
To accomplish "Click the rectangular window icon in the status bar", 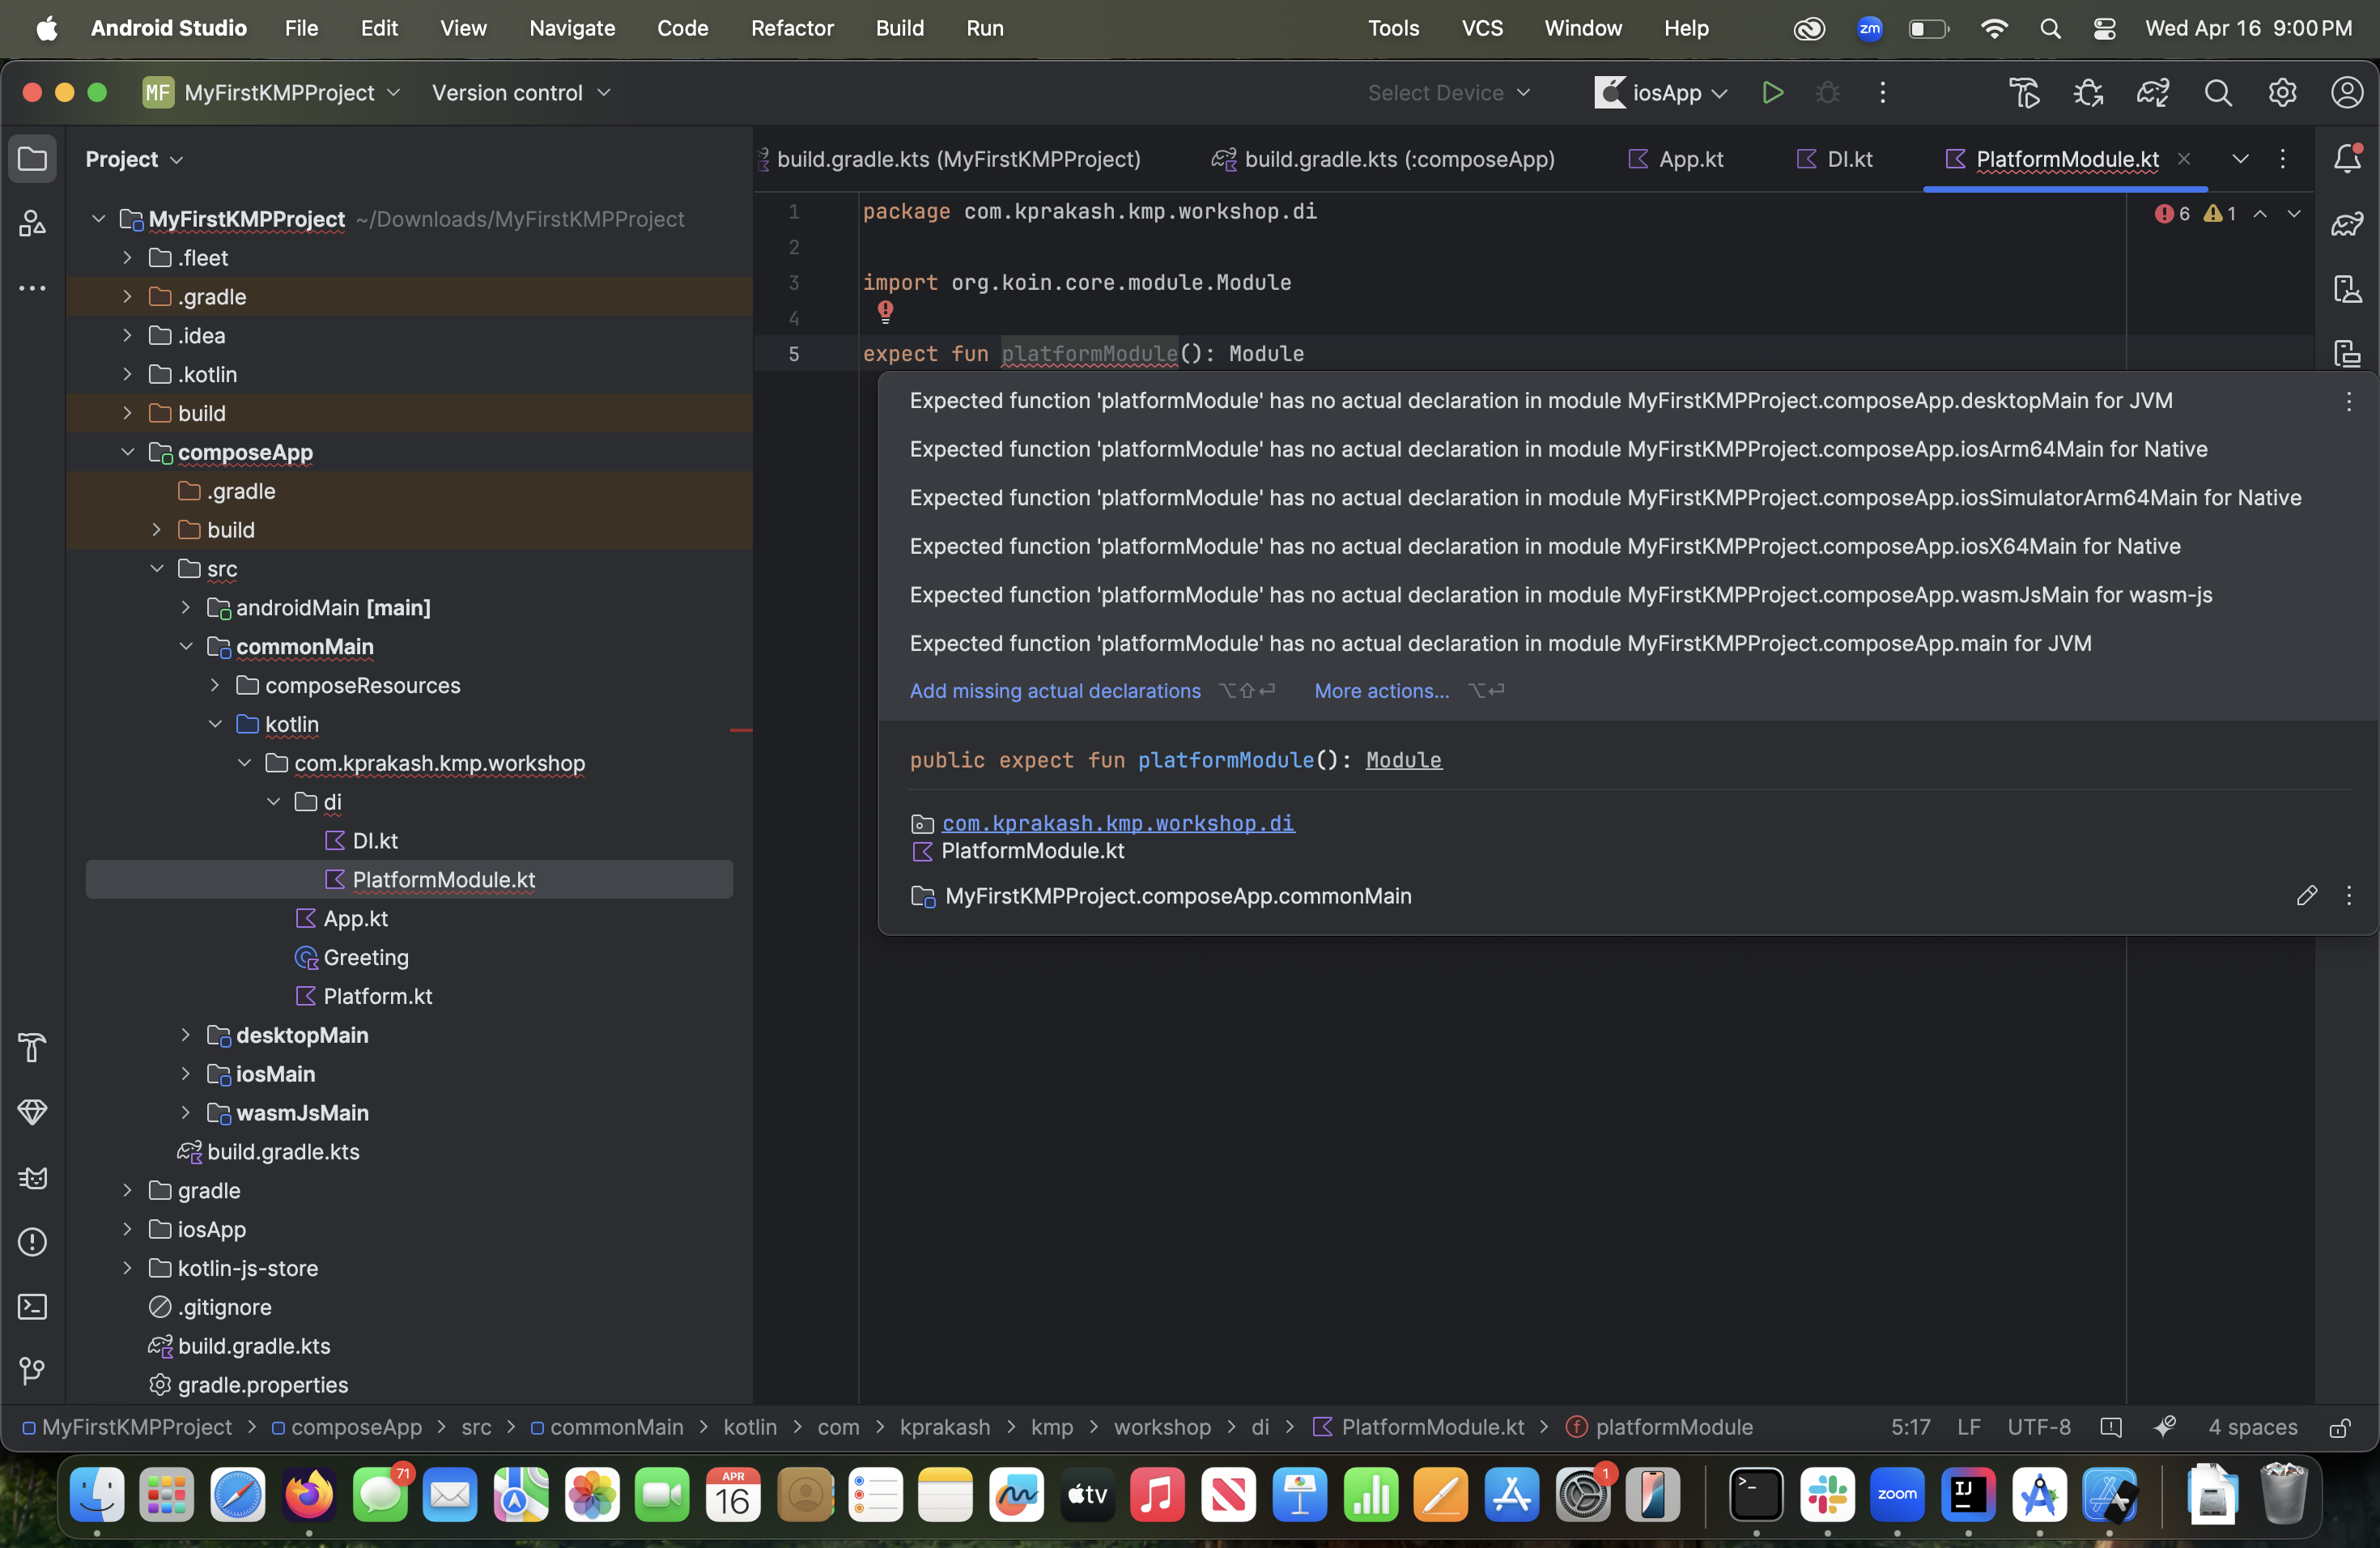I will 2111,1427.
